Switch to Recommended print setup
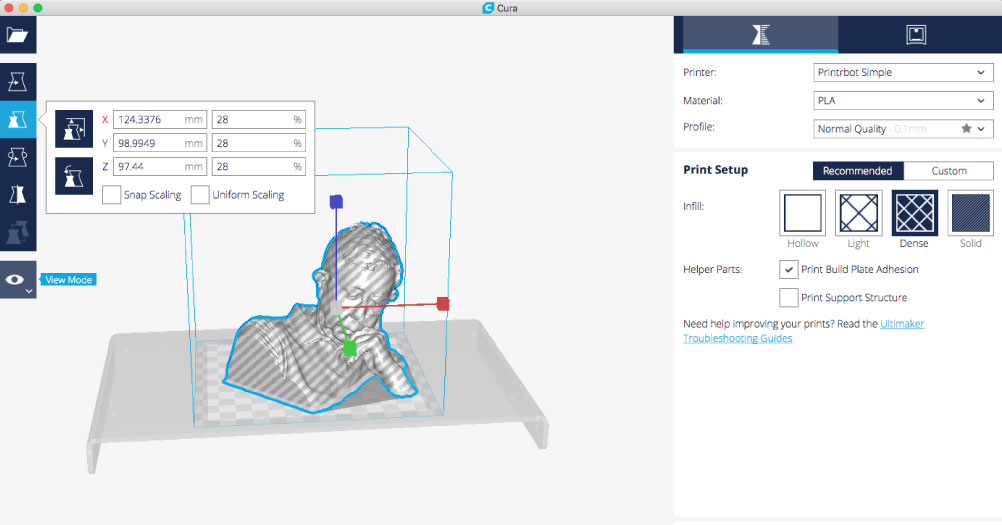 coord(858,171)
